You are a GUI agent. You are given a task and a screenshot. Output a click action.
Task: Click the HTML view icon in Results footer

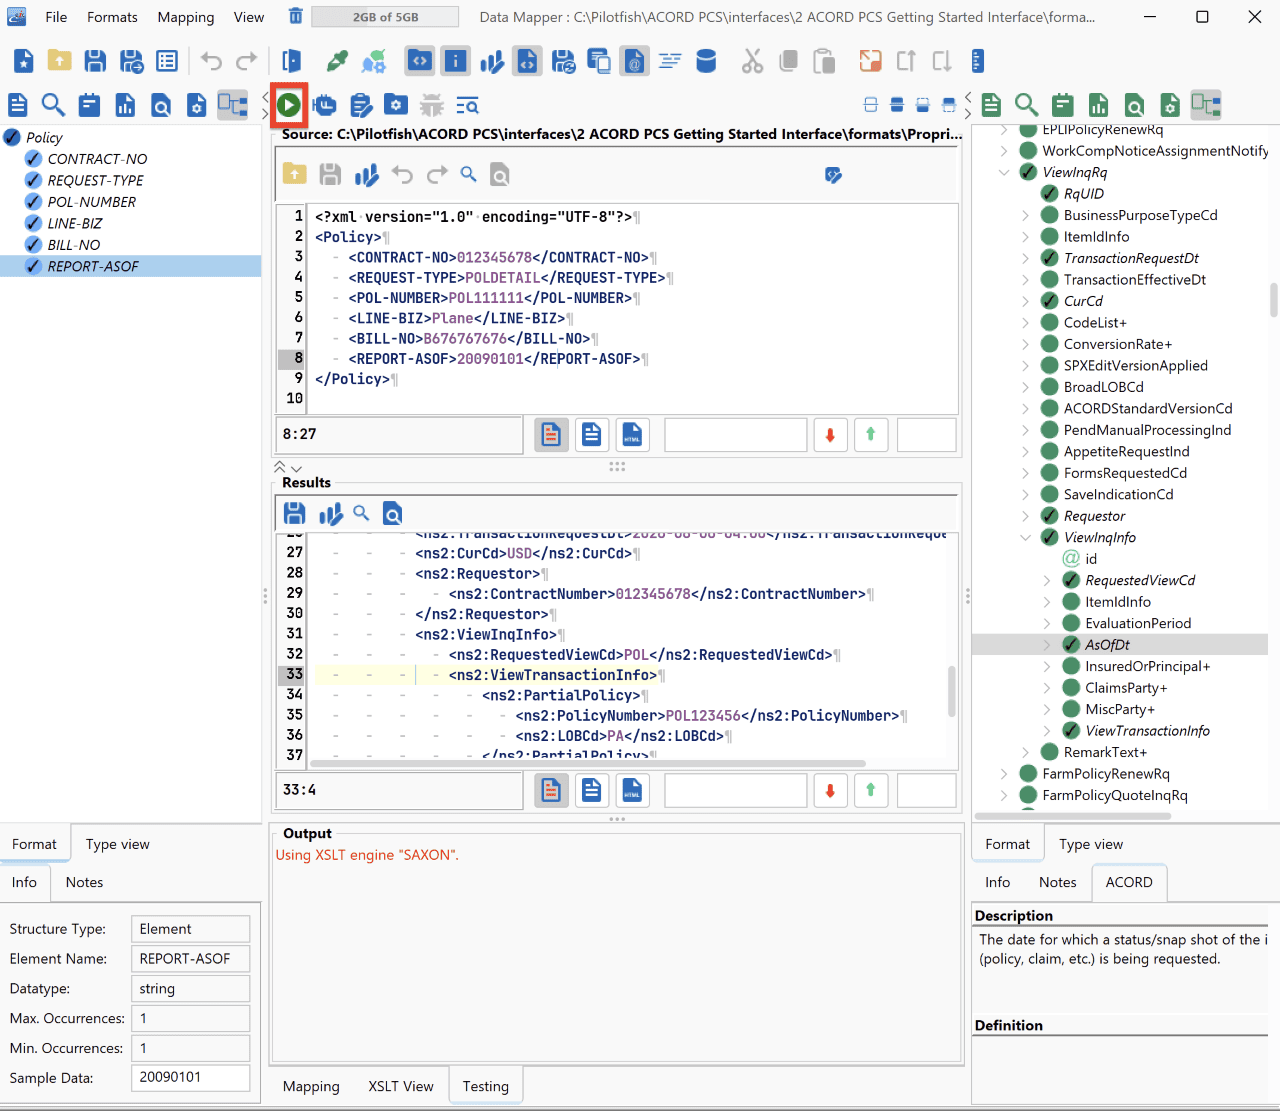tap(632, 791)
